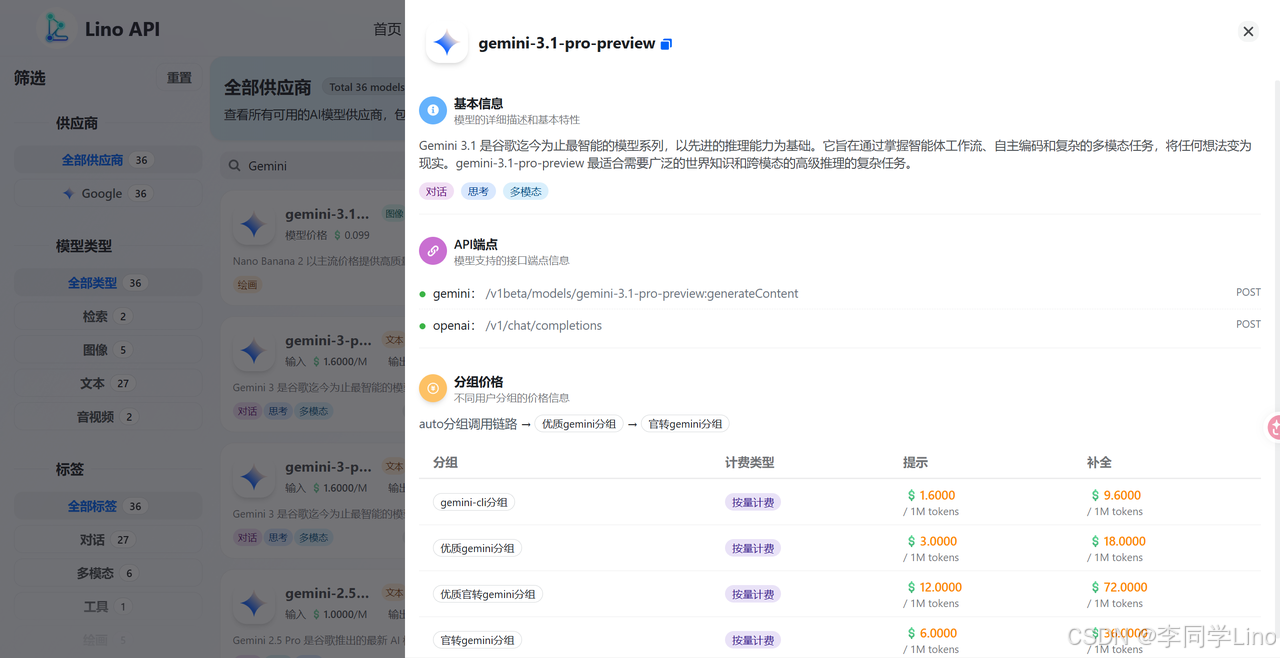The width and height of the screenshot is (1280, 658).
Task: Select the 全部标签 tag filter
Action: (x=106, y=506)
